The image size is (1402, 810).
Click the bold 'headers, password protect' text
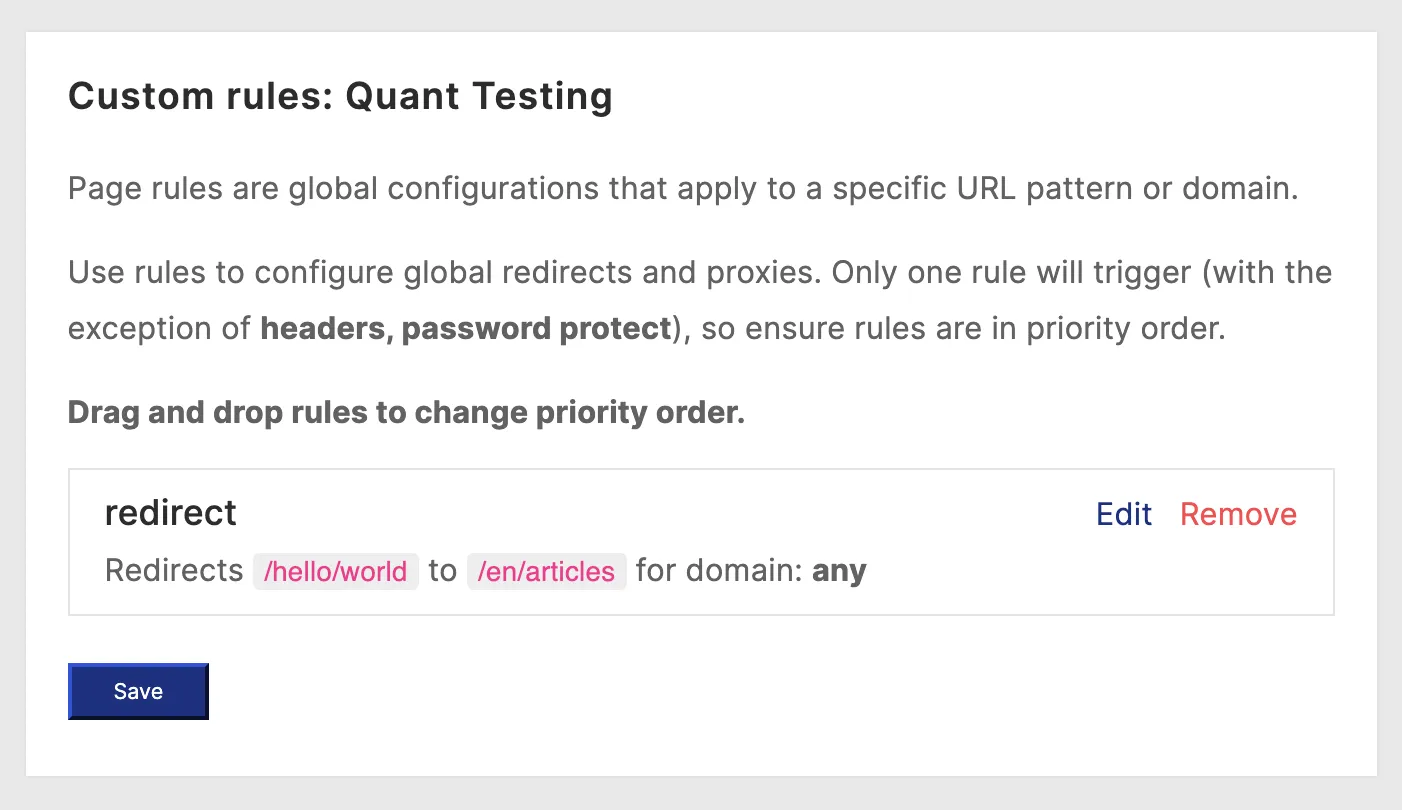(x=465, y=329)
